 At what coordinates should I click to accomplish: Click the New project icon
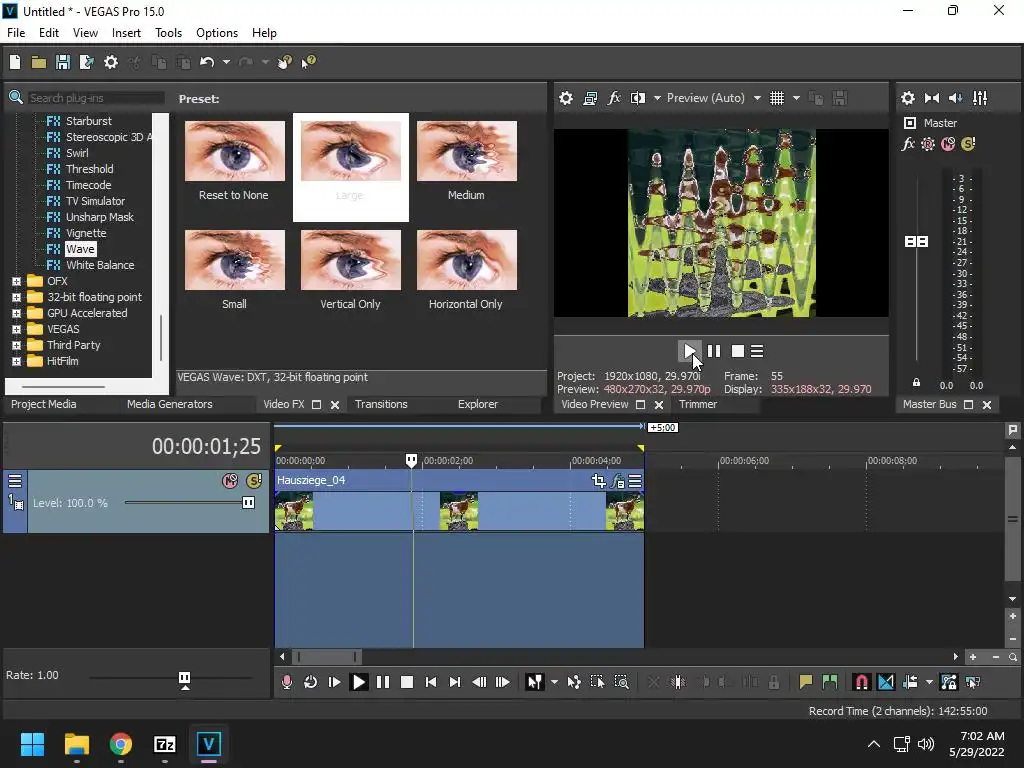15,62
